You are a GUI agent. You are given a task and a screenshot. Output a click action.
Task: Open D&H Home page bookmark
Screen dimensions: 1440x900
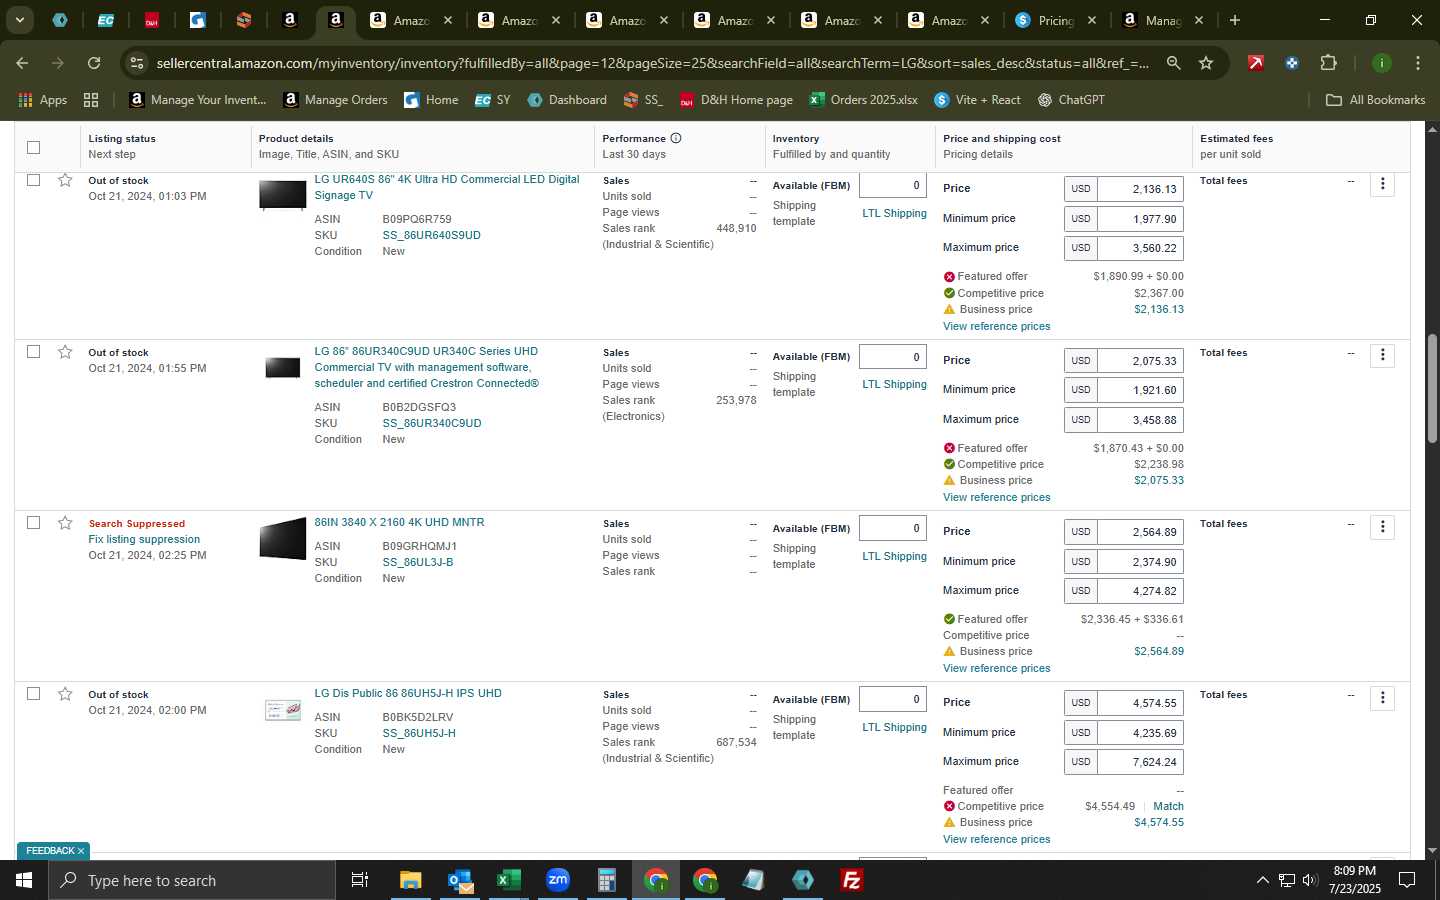[736, 100]
